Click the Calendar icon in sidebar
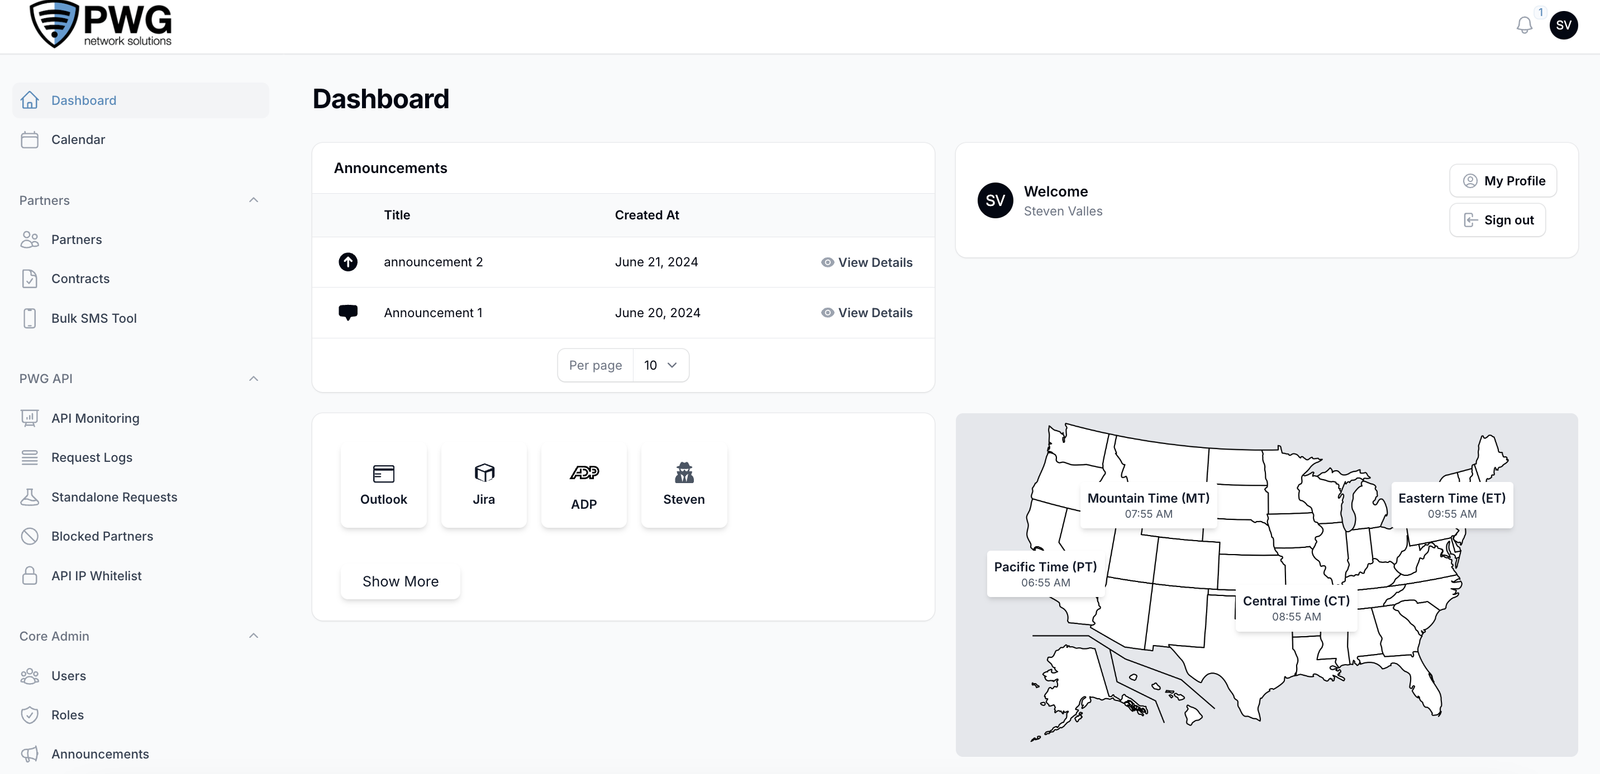Screen dimensions: 1600x774 (x=30, y=140)
